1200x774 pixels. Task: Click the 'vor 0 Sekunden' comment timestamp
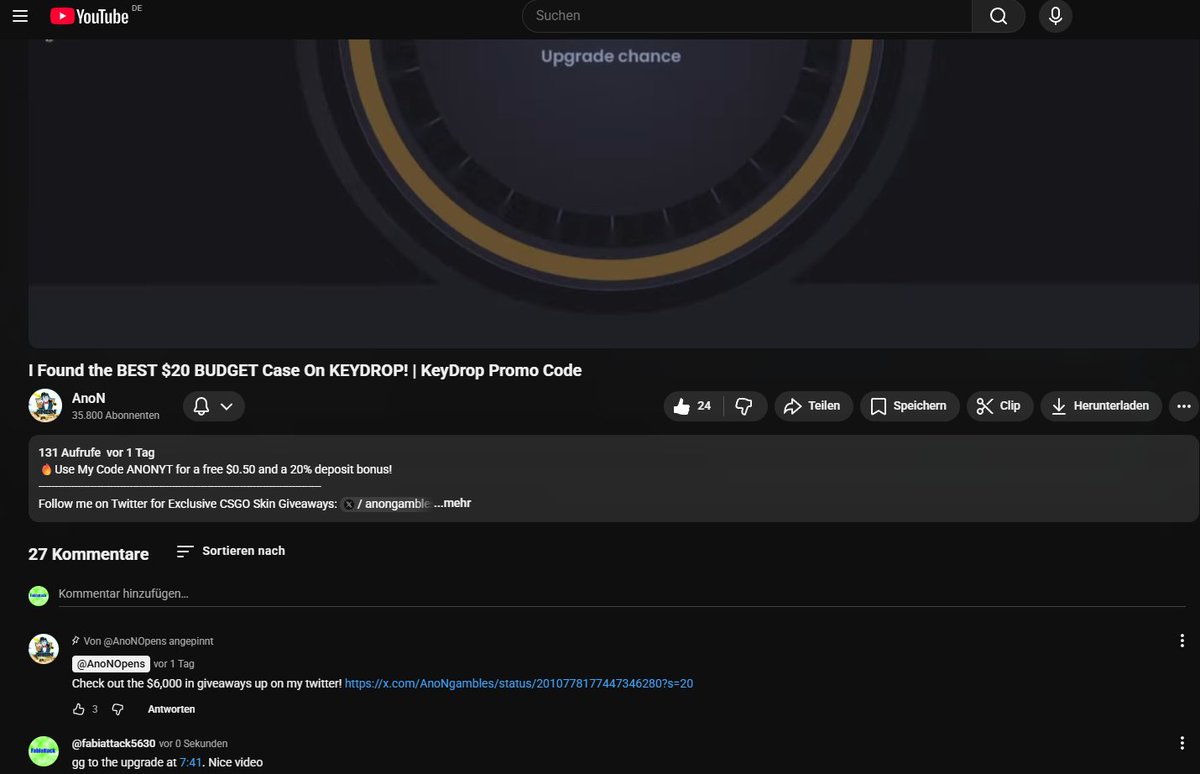coord(193,744)
